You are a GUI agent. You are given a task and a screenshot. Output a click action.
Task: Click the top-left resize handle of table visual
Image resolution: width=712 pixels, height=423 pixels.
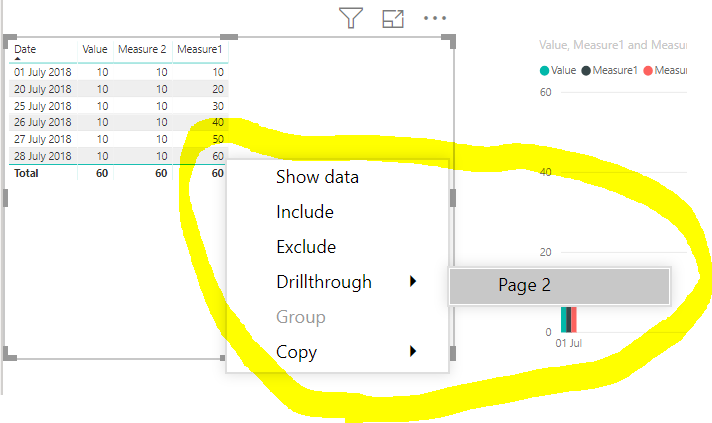point(10,41)
